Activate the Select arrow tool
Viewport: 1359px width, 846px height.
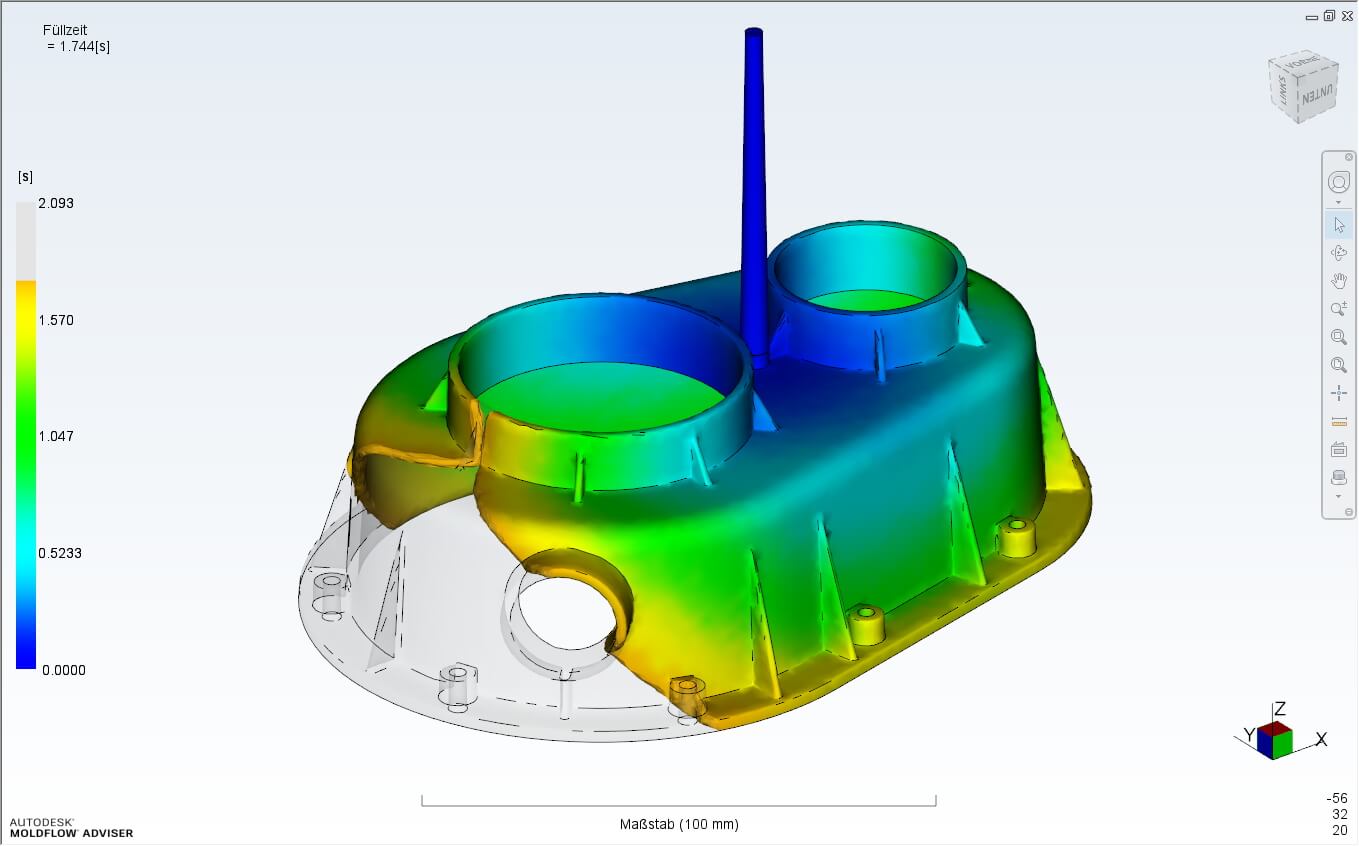click(1339, 225)
